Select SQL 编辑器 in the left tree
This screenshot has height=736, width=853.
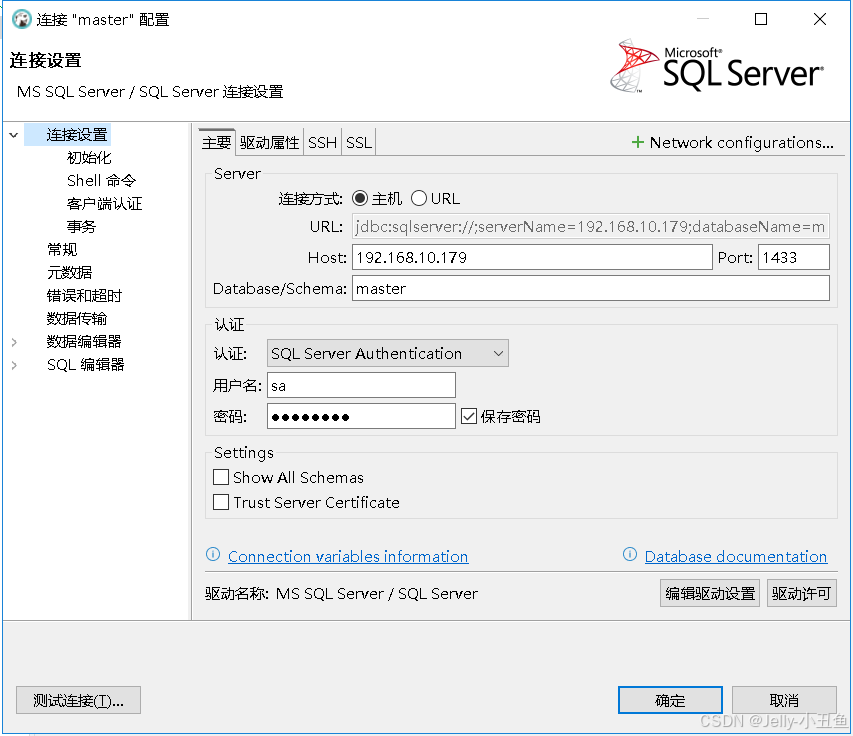pyautogui.click(x=86, y=365)
